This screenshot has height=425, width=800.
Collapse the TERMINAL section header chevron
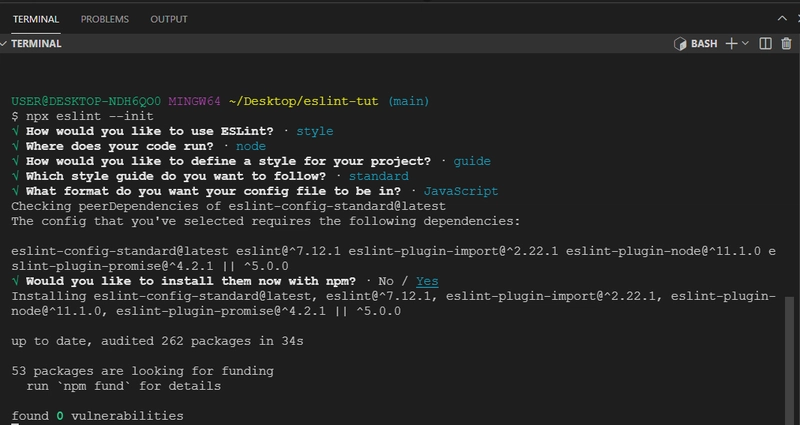click(x=5, y=44)
